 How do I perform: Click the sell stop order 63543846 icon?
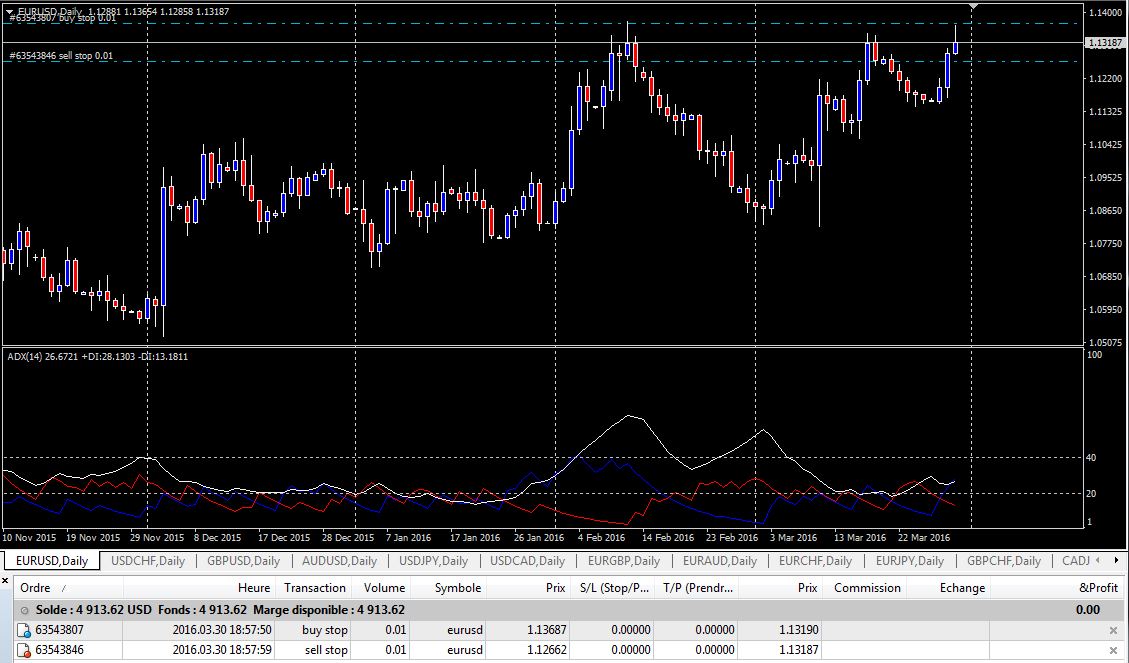click(25, 651)
